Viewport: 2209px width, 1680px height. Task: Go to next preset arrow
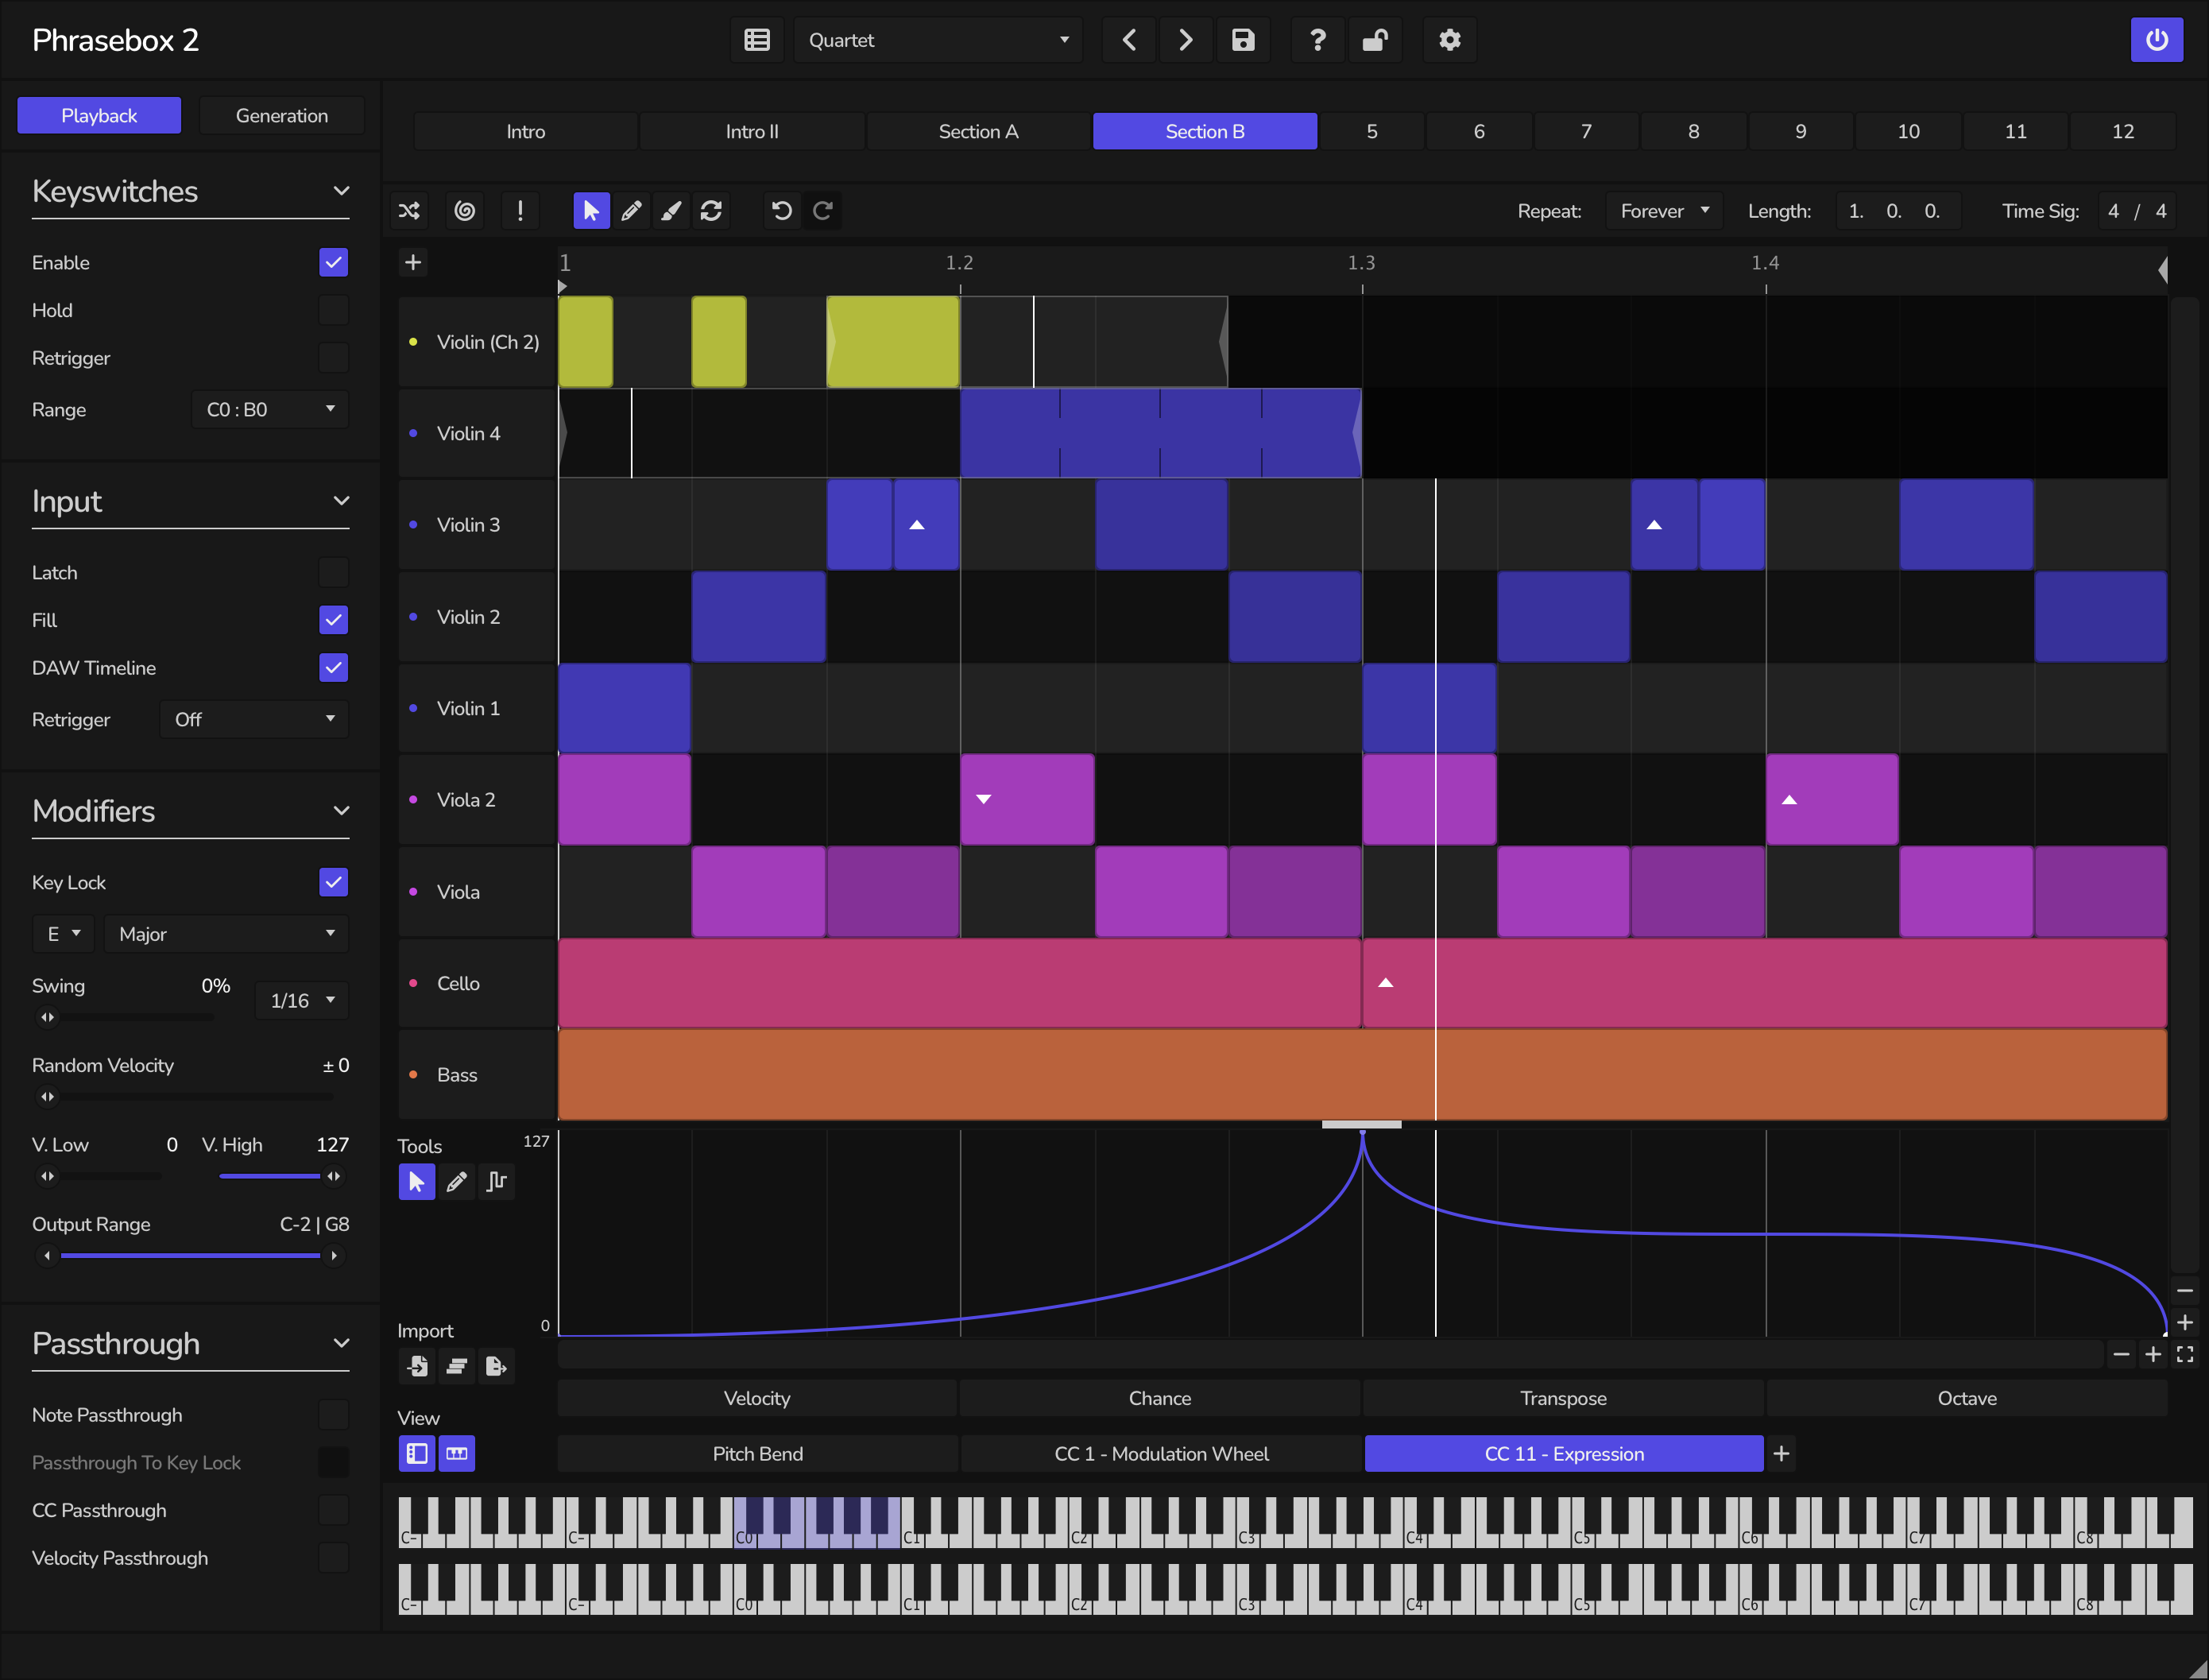pyautogui.click(x=1186, y=40)
